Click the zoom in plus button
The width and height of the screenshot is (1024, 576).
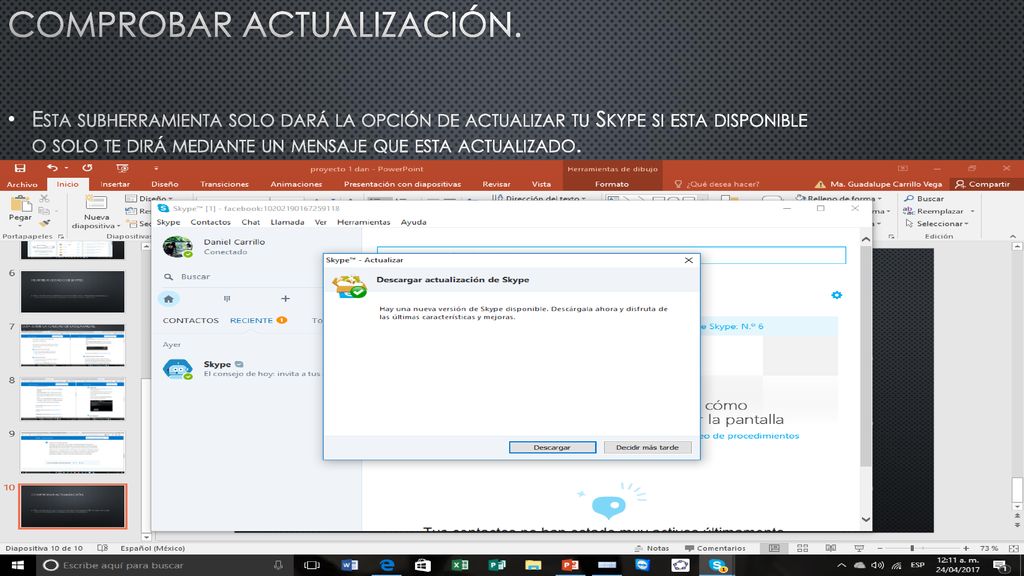click(x=966, y=548)
